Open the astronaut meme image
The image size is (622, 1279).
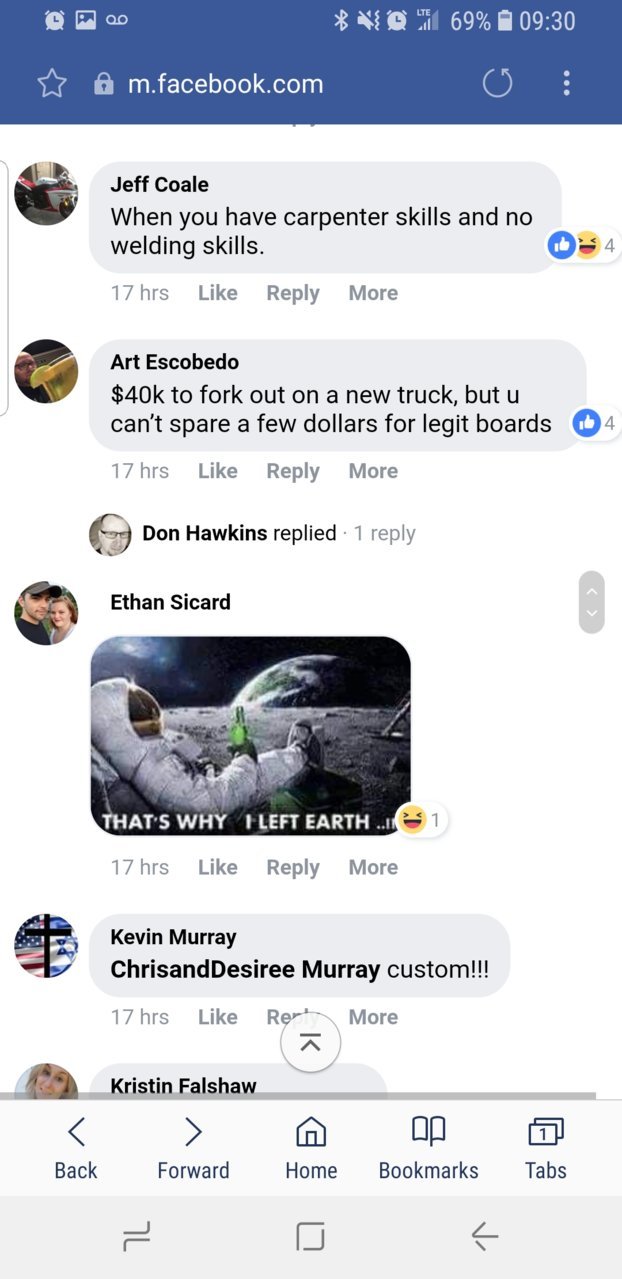[250, 736]
